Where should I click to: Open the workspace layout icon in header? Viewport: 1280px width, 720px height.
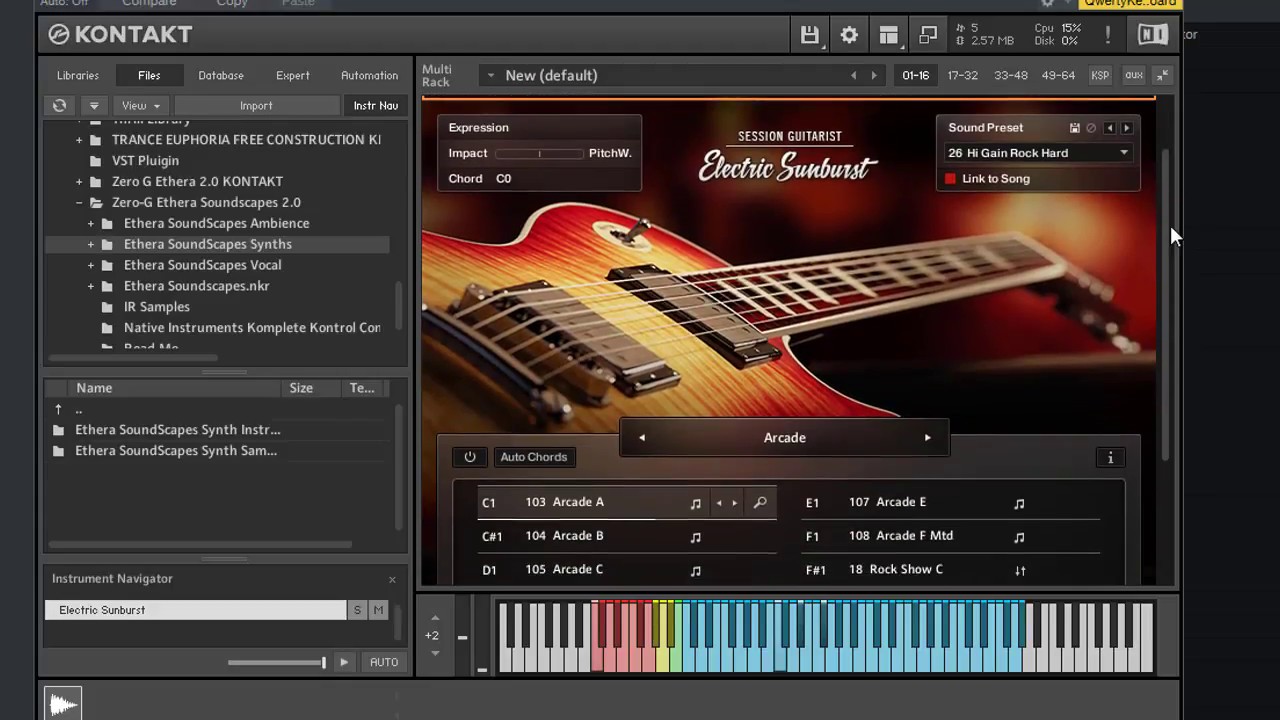[888, 35]
